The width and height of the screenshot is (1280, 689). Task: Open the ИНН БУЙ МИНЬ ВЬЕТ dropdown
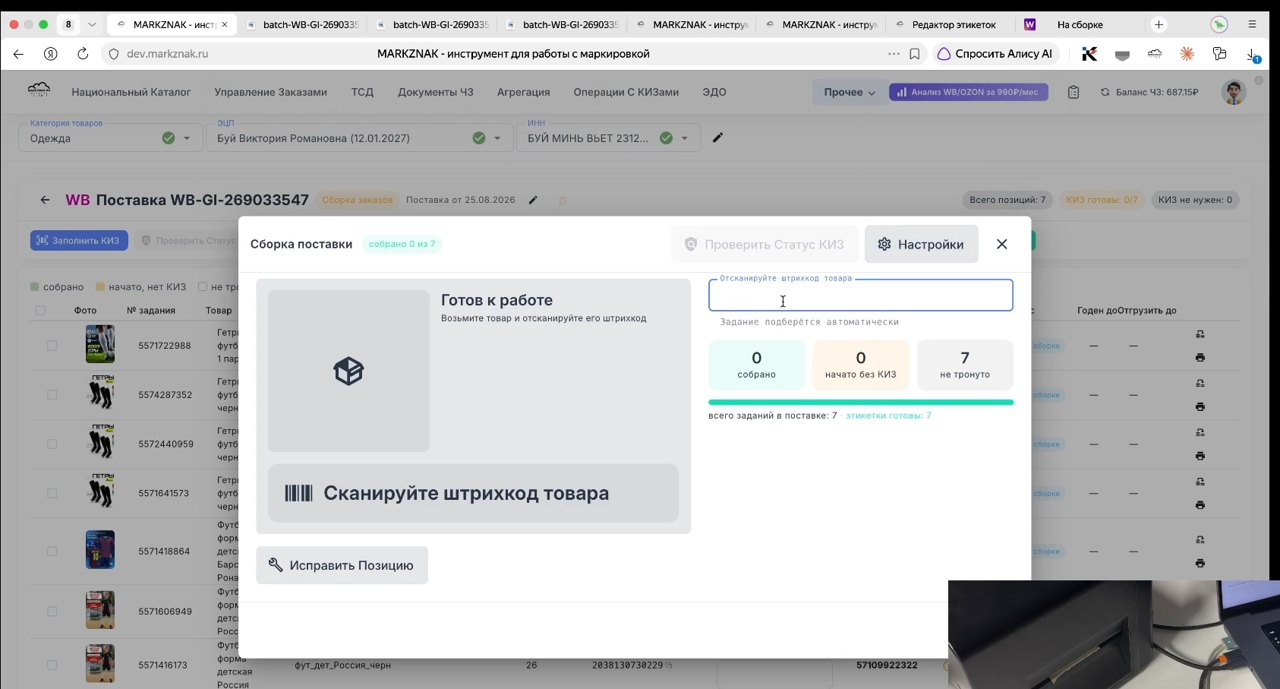tap(610, 138)
